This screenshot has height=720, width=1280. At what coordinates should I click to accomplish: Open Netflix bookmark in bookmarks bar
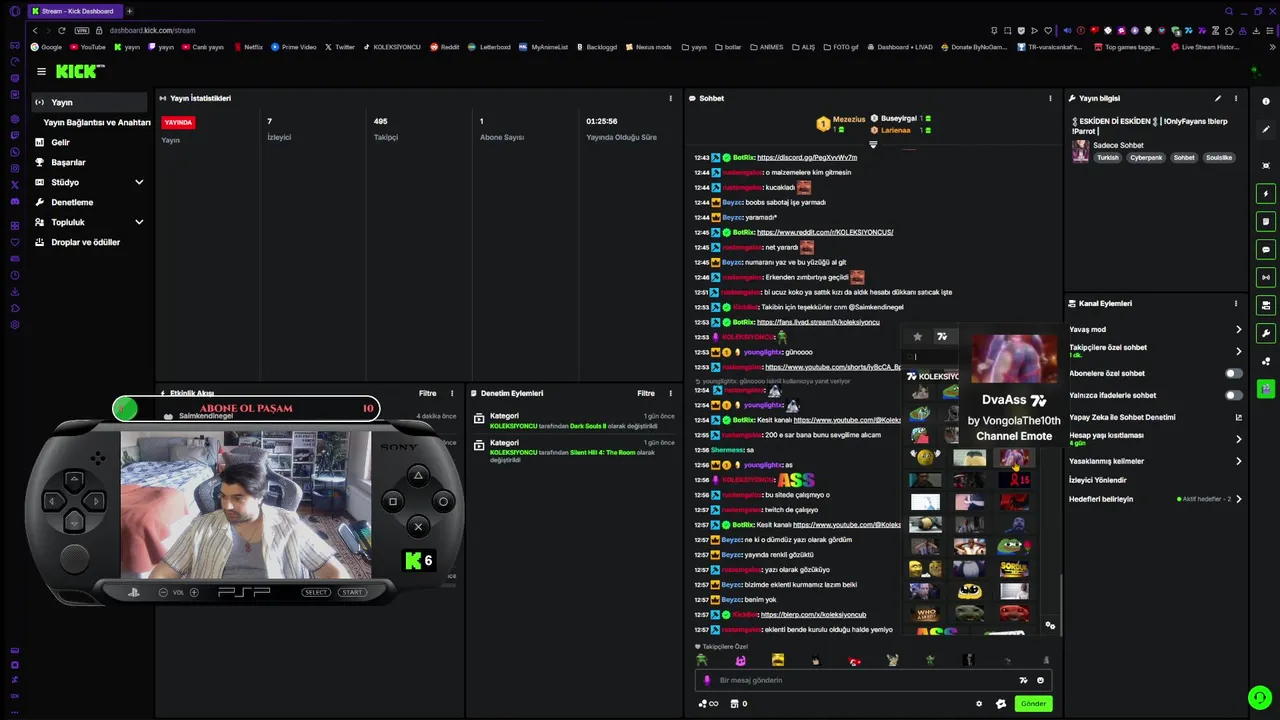[x=248, y=47]
